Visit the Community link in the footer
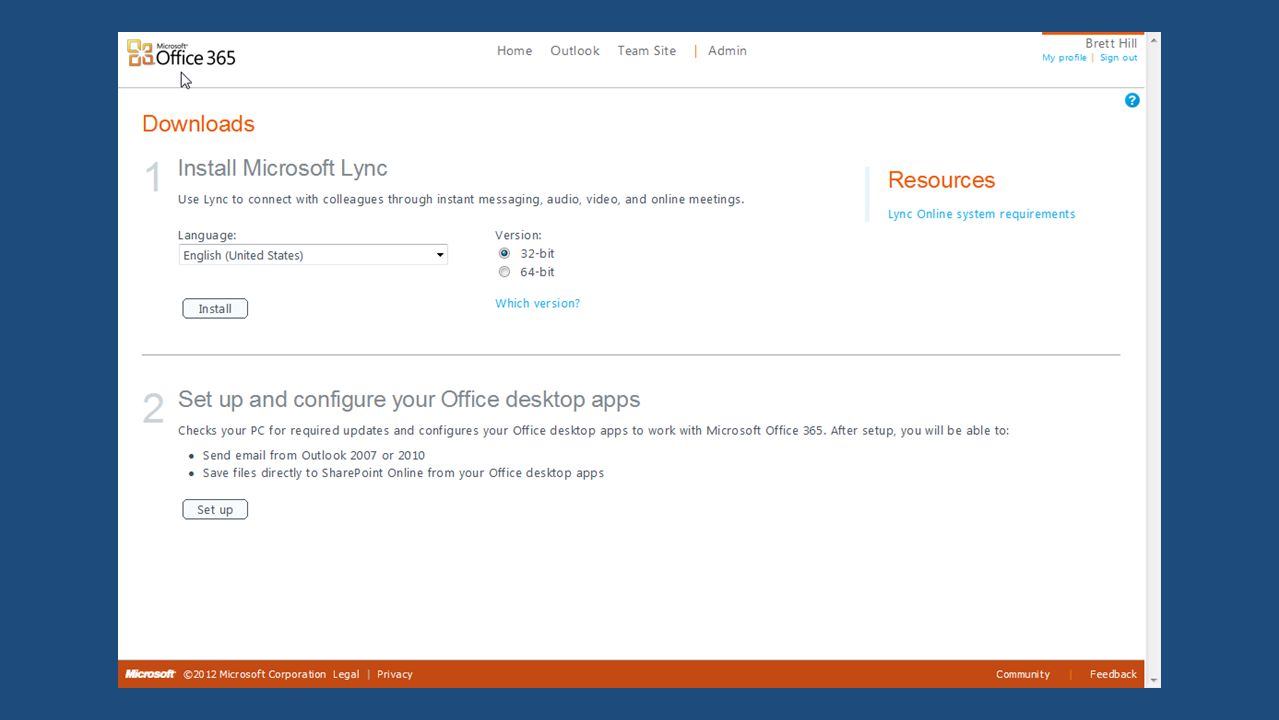Image resolution: width=1279 pixels, height=720 pixels. click(x=1023, y=674)
